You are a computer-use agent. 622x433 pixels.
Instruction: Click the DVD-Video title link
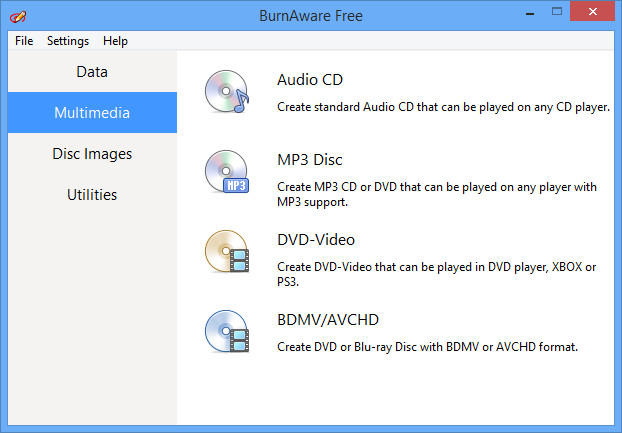coord(316,240)
